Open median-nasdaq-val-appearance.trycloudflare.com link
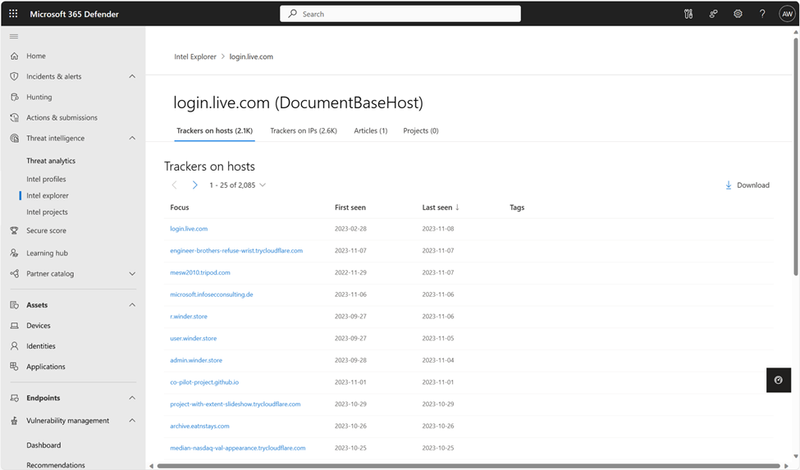This screenshot has width=800, height=470. pyautogui.click(x=238, y=448)
